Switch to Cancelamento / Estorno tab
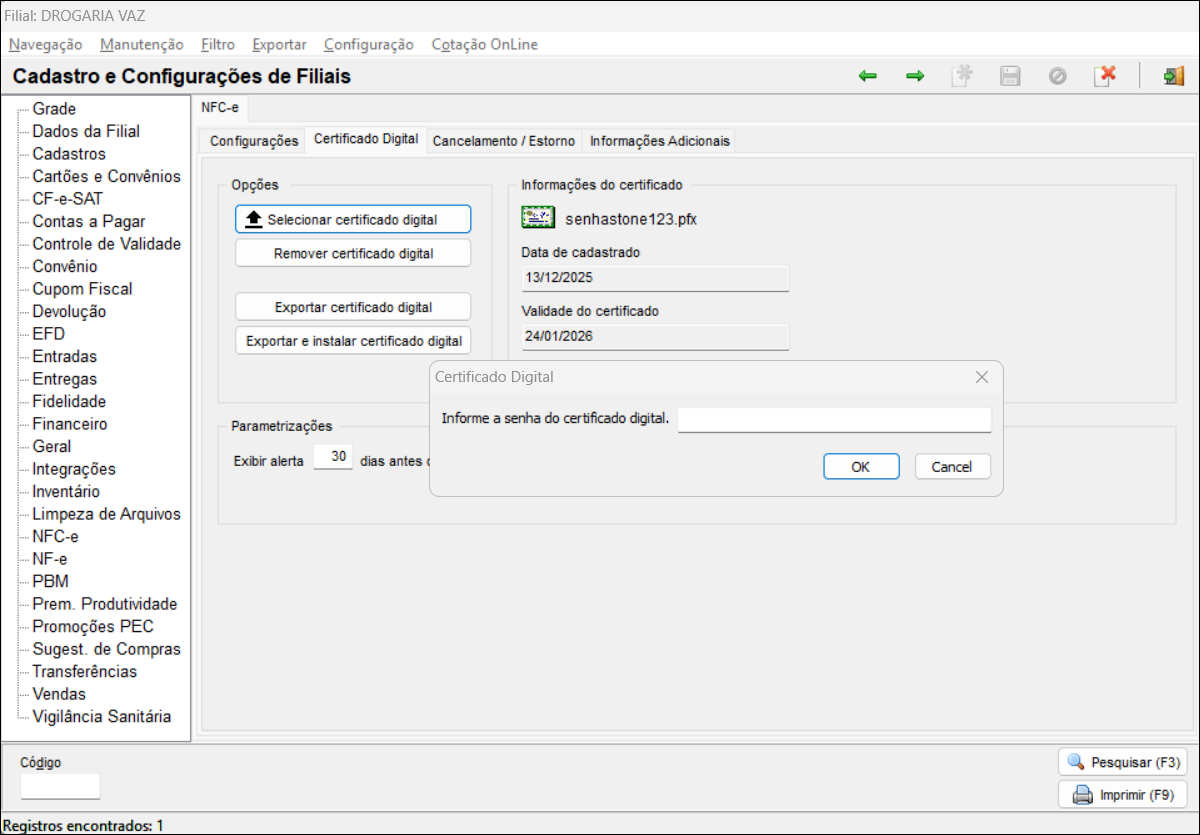The height and width of the screenshot is (835, 1200). point(504,141)
